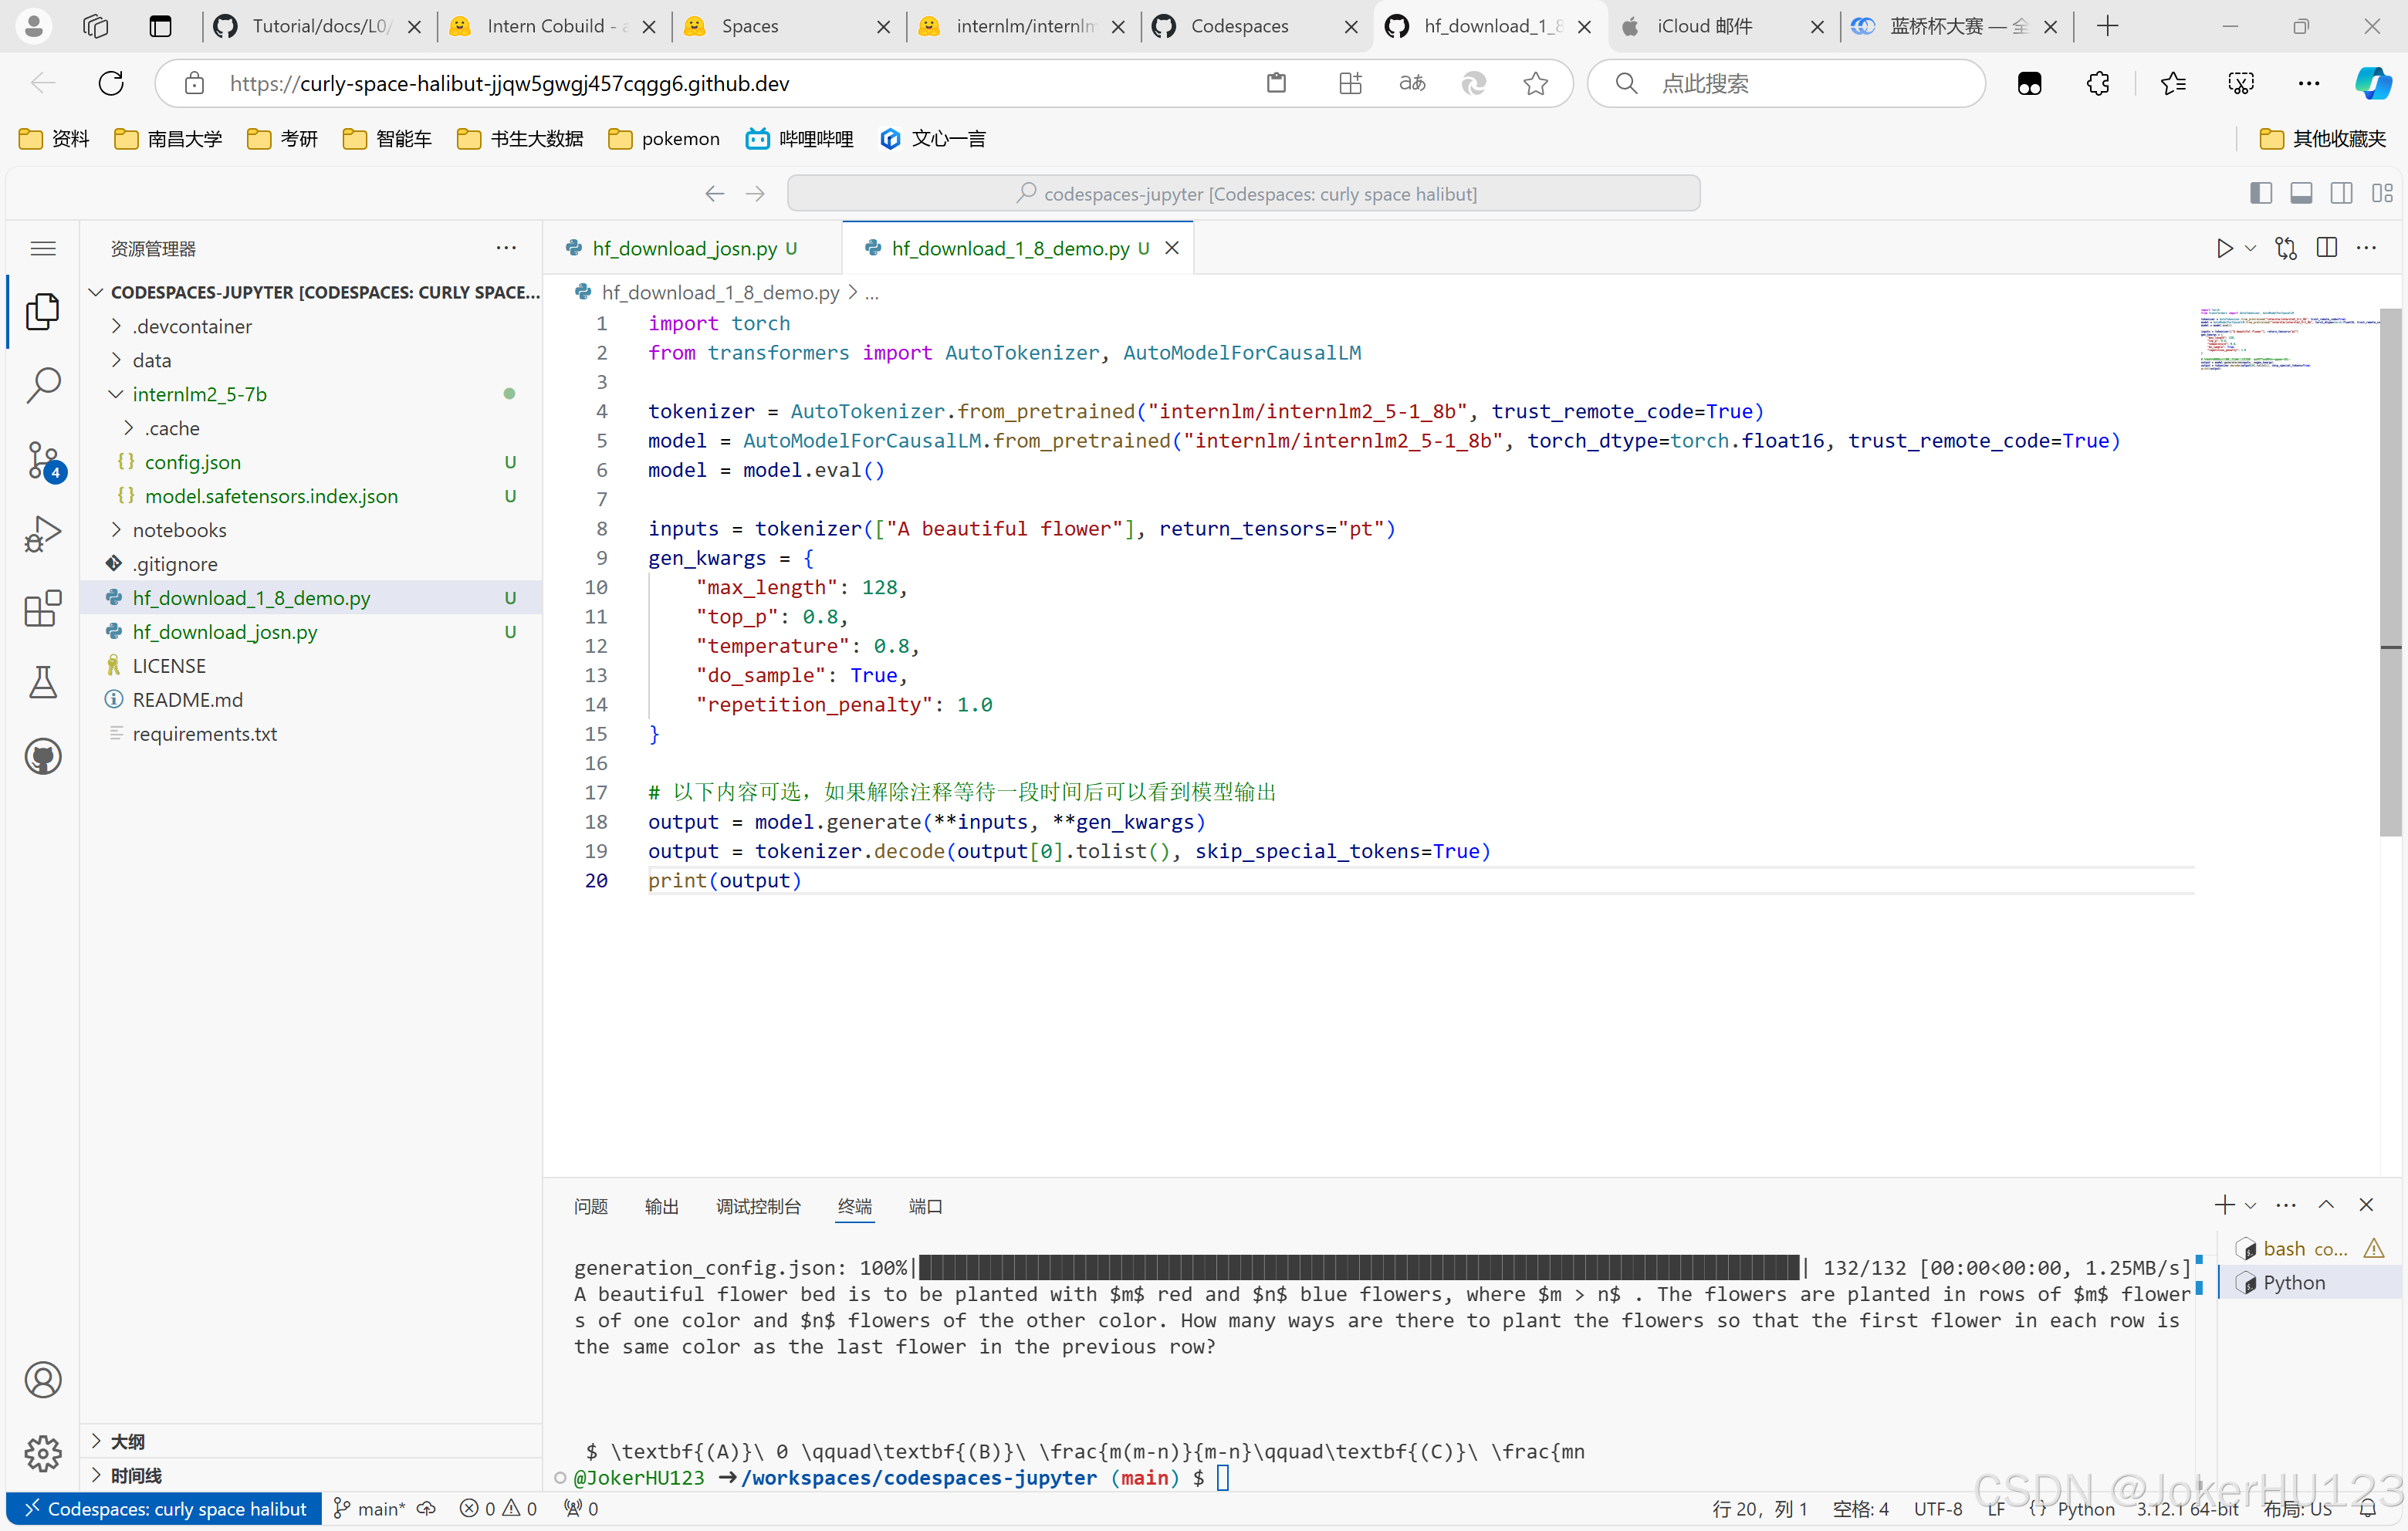2408x1531 pixels.
Task: Click Codespaces: curly space halibut status button
Action: click(165, 1508)
